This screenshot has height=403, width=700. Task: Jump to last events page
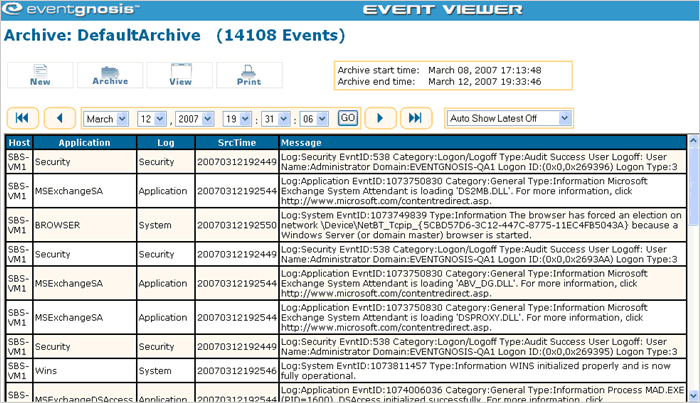tap(416, 118)
